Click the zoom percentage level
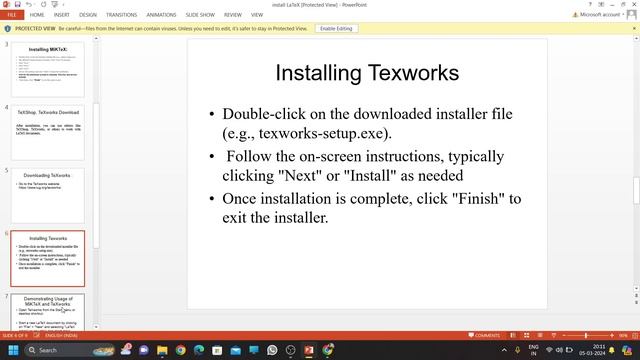This screenshot has height=360, width=640. click(623, 336)
